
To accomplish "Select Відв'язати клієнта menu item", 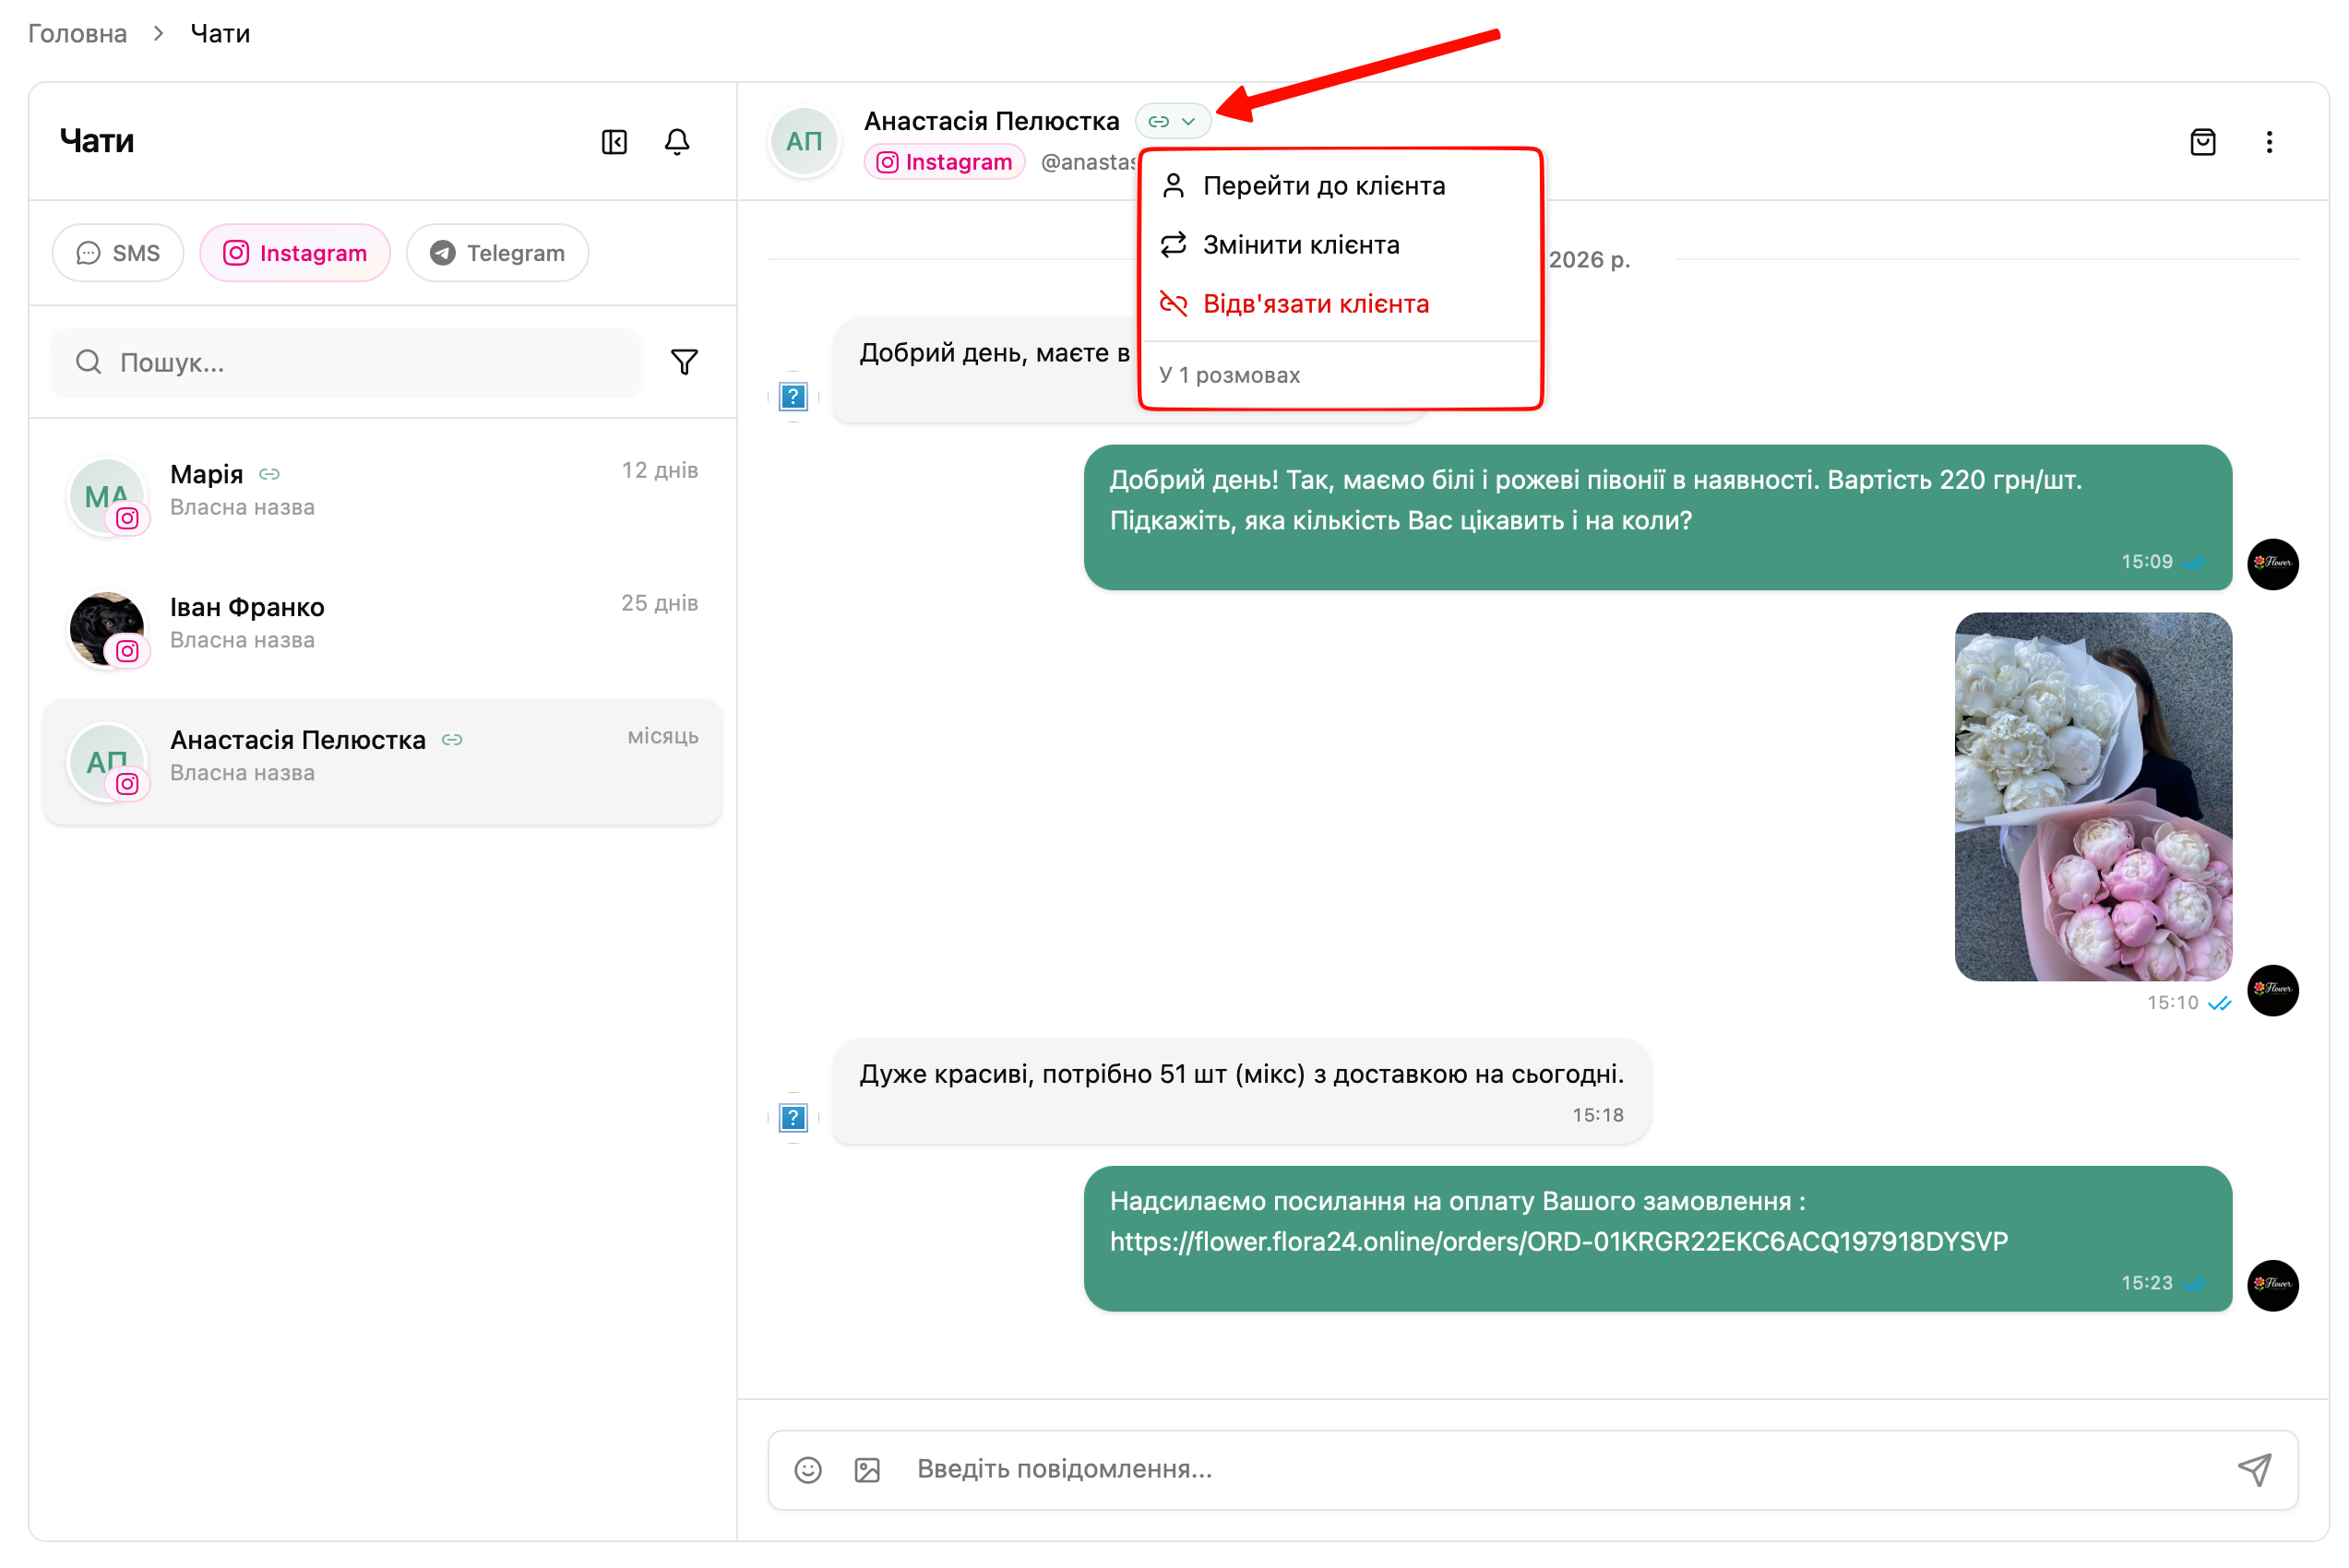I will [1340, 304].
